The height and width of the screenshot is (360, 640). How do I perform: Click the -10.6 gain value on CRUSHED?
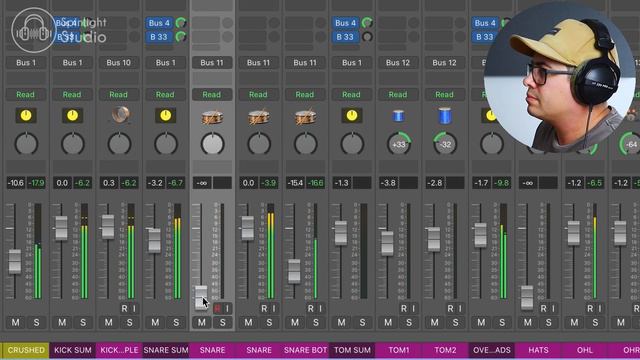(16, 183)
